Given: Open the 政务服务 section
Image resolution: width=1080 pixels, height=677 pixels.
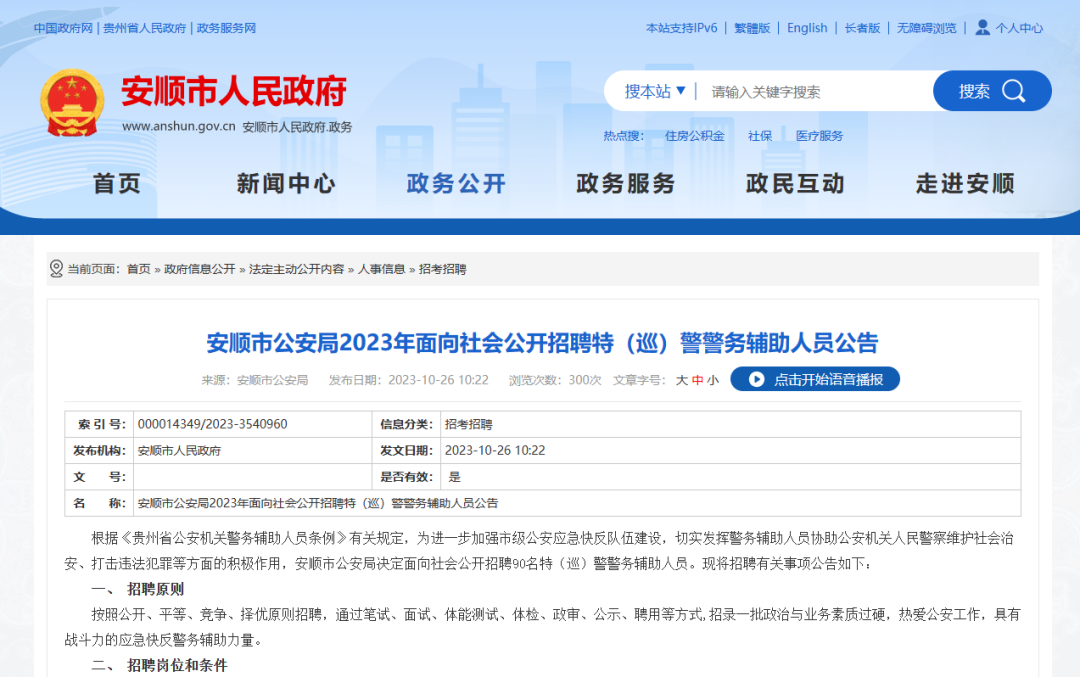Looking at the screenshot, I should click(x=624, y=183).
